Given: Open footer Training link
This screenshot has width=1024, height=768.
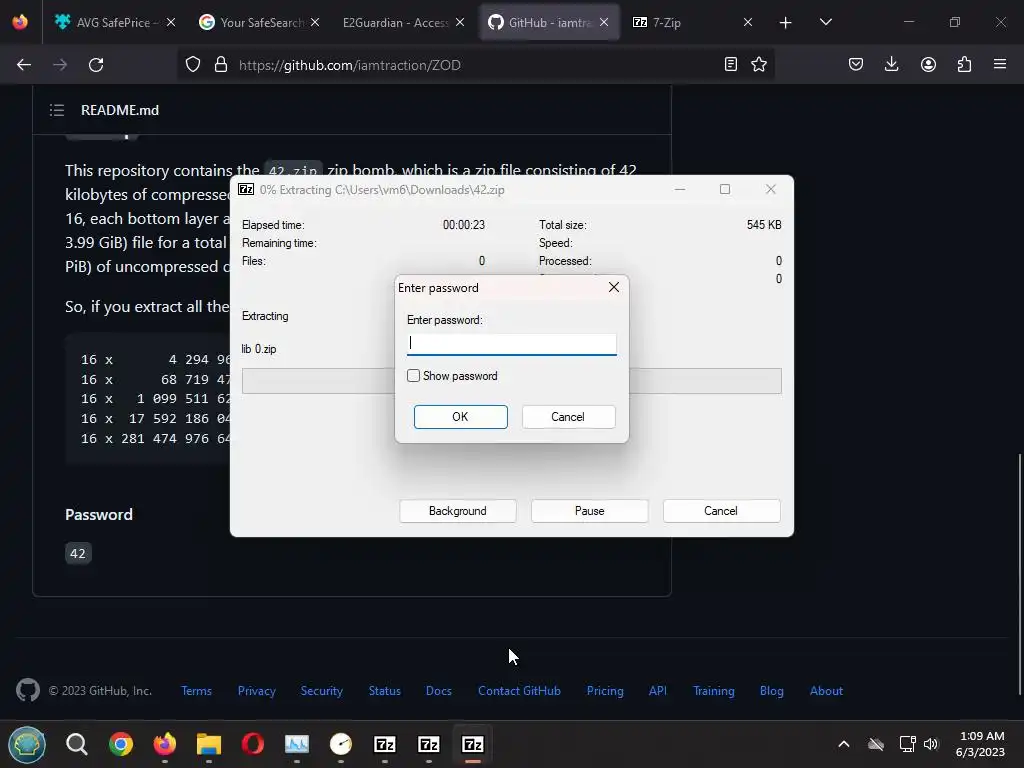Looking at the screenshot, I should click(713, 691).
